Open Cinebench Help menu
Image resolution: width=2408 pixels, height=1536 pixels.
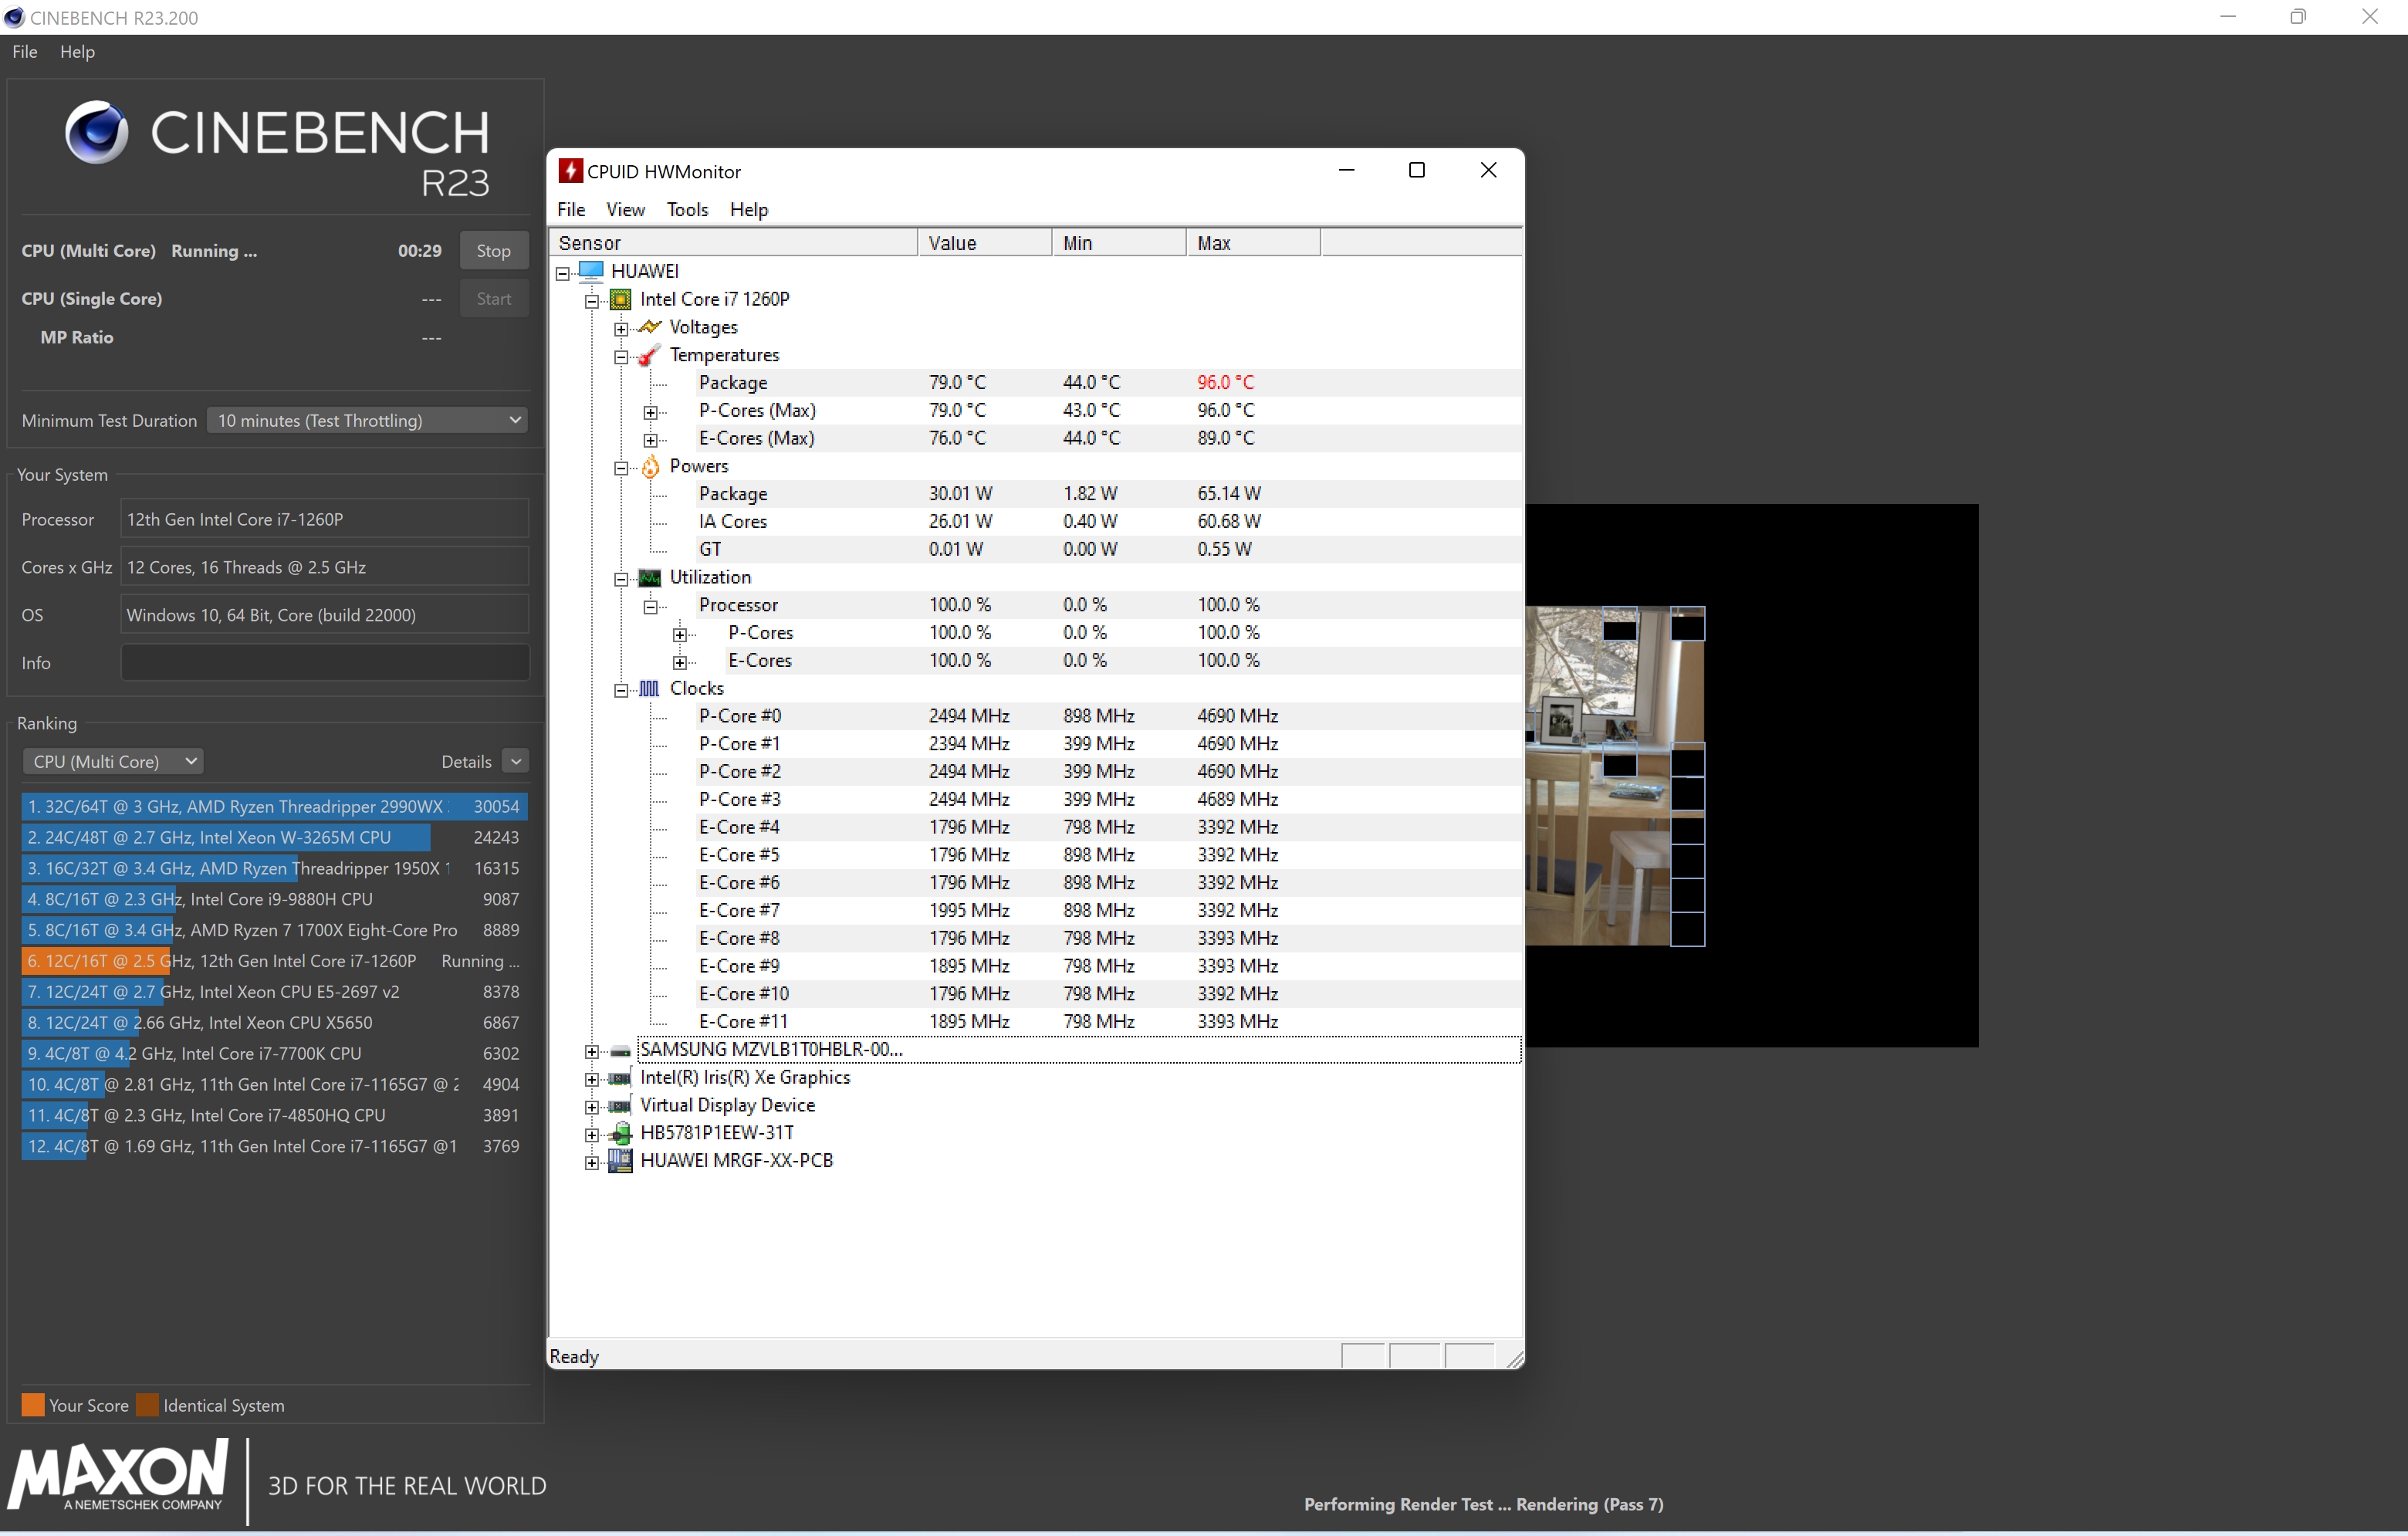tap(77, 52)
